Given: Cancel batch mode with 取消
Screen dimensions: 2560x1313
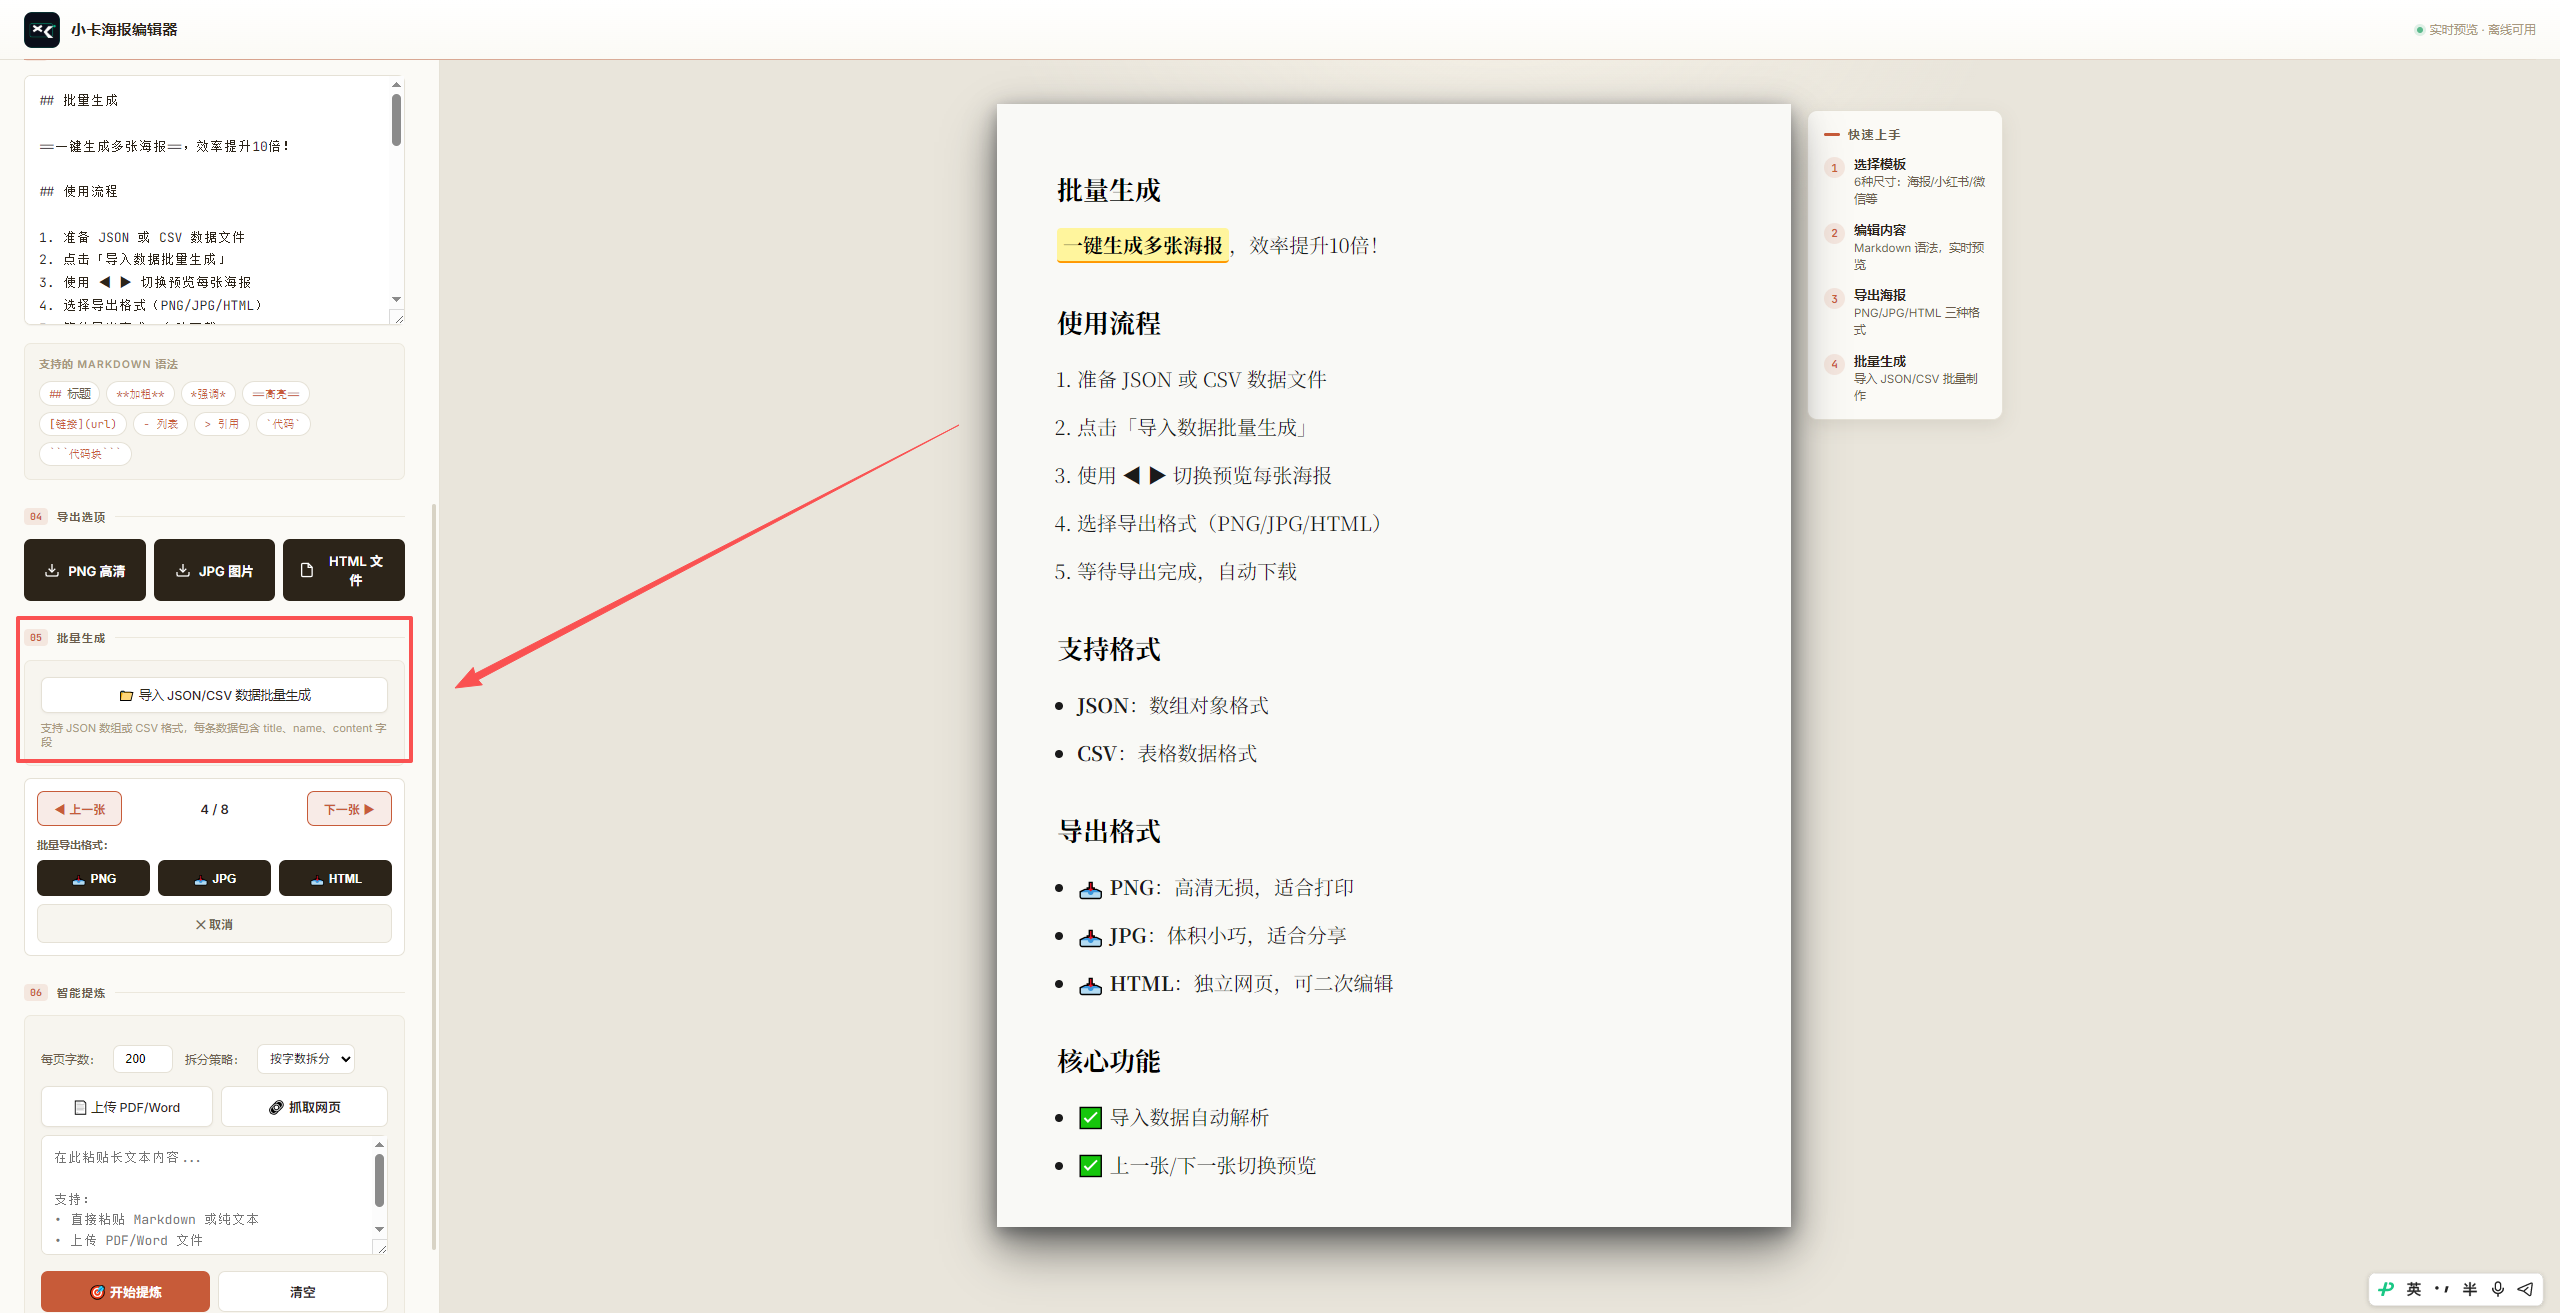Looking at the screenshot, I should coord(214,924).
